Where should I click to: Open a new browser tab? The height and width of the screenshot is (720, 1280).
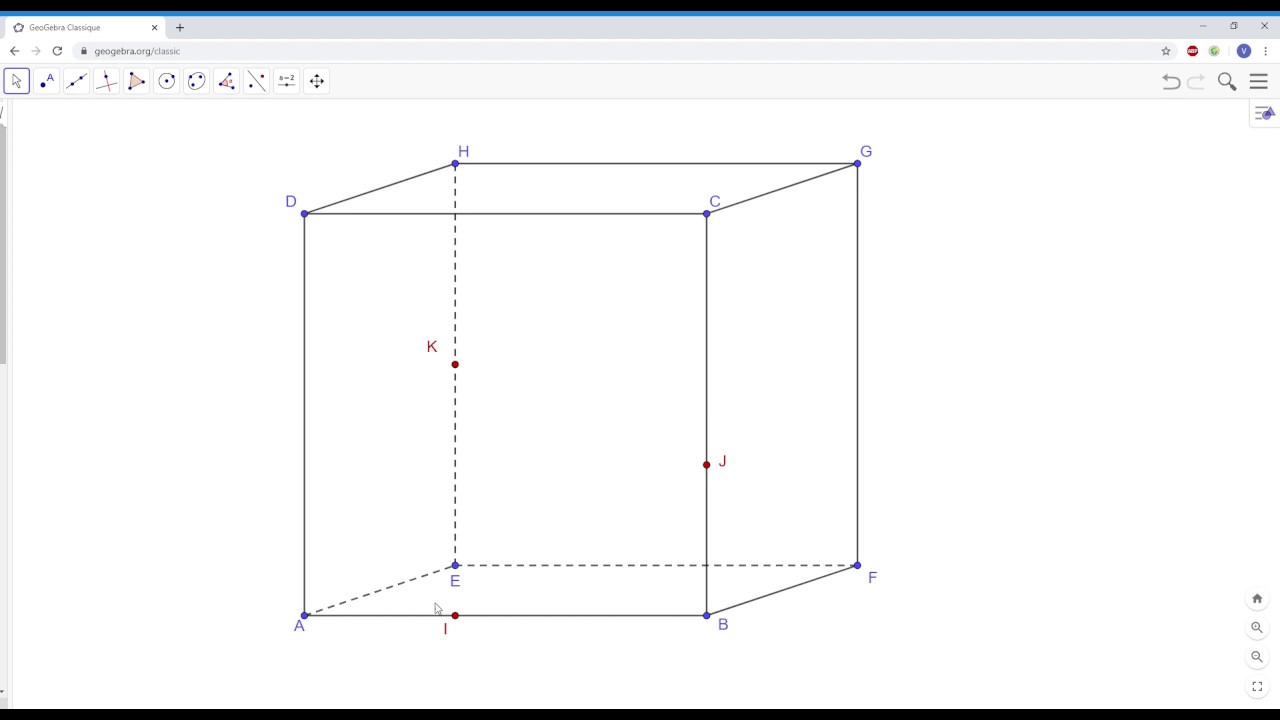pos(180,28)
